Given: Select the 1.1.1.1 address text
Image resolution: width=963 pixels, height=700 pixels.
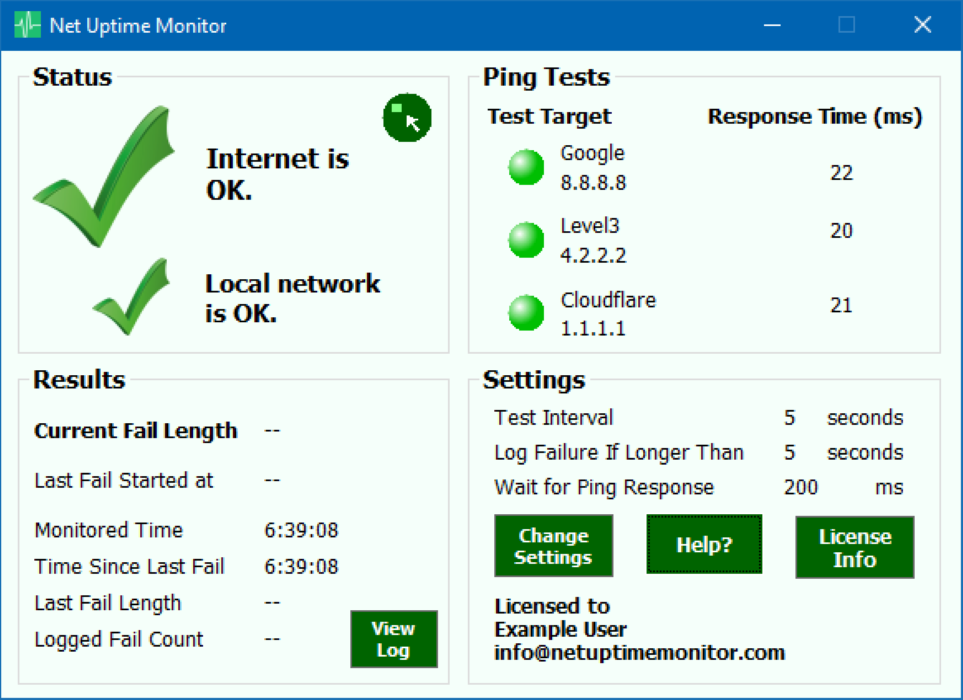Looking at the screenshot, I should pos(593,329).
